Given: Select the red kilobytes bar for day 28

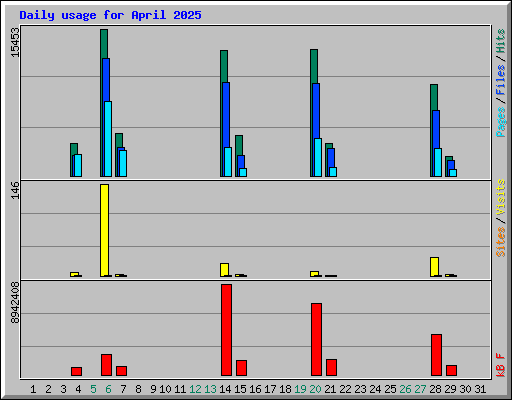Looking at the screenshot, I should 436,355.
